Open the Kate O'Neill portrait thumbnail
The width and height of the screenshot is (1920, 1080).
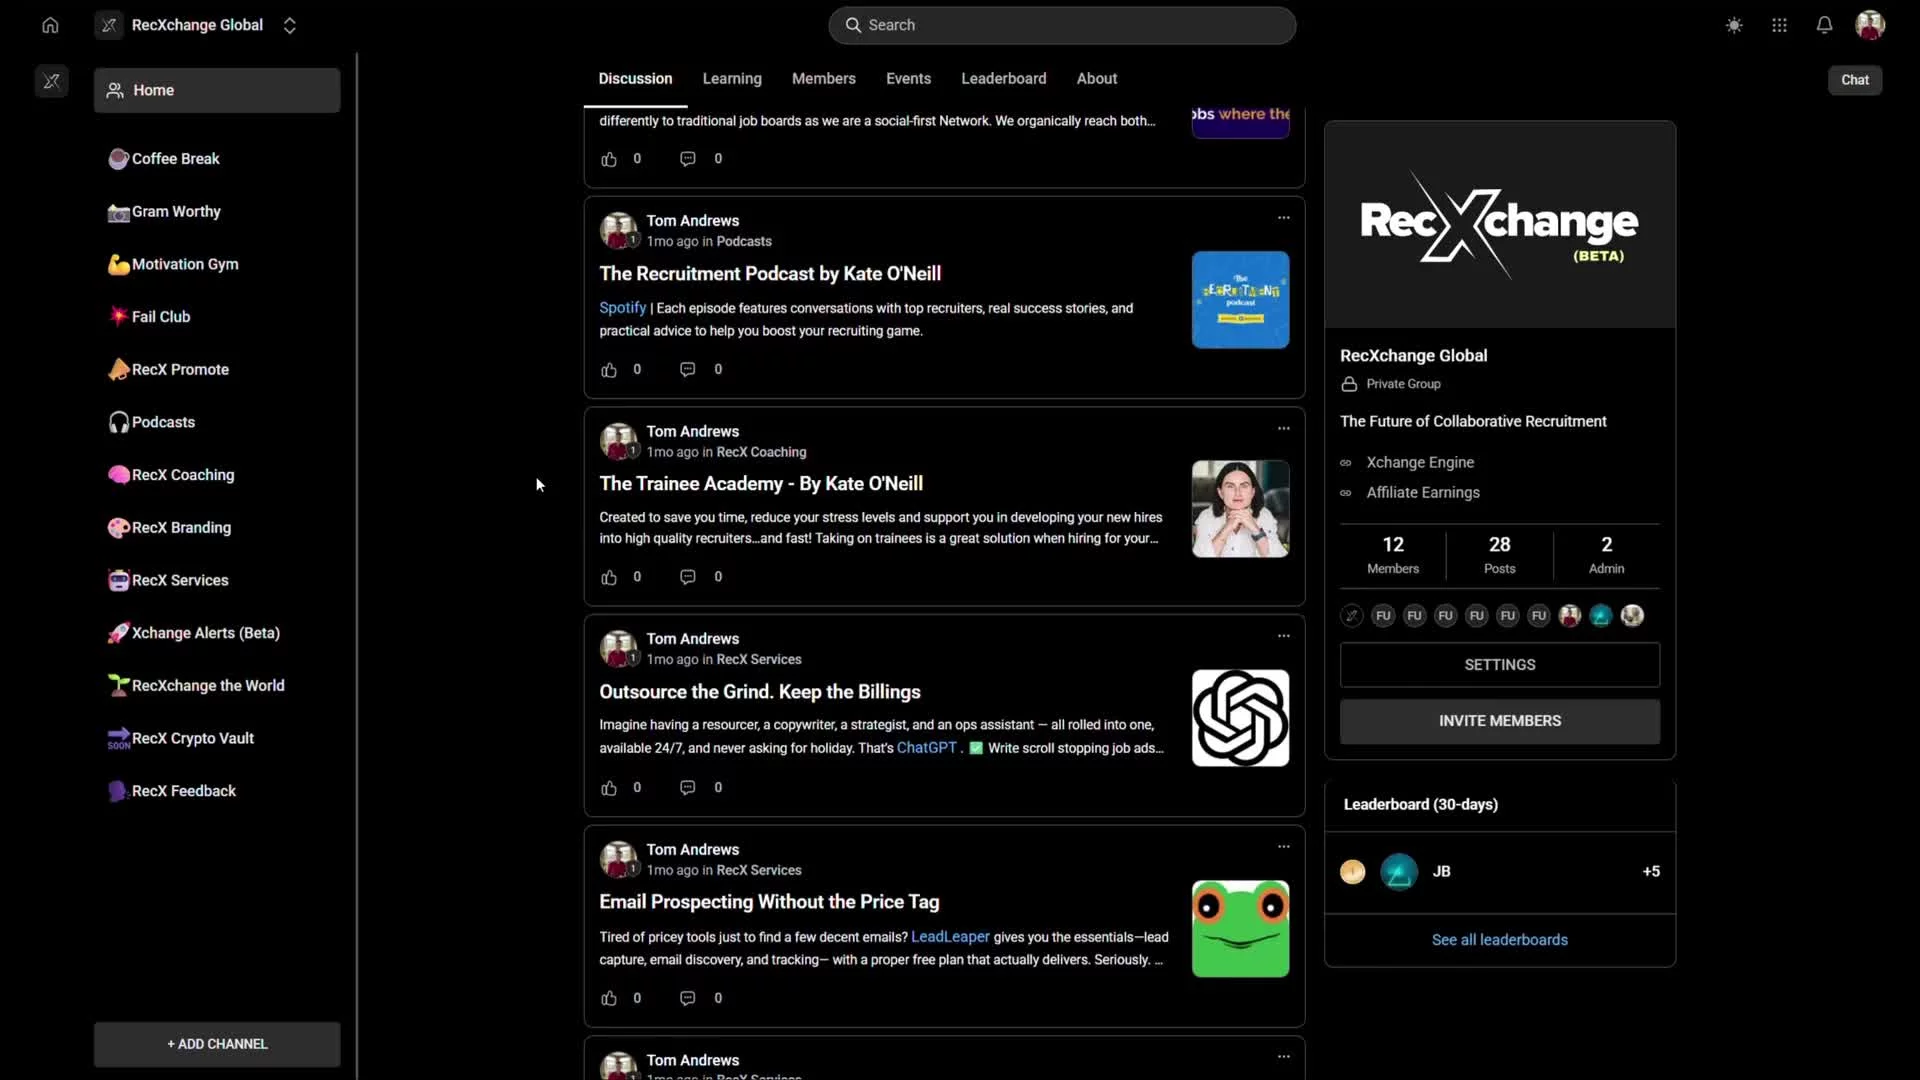(x=1240, y=509)
